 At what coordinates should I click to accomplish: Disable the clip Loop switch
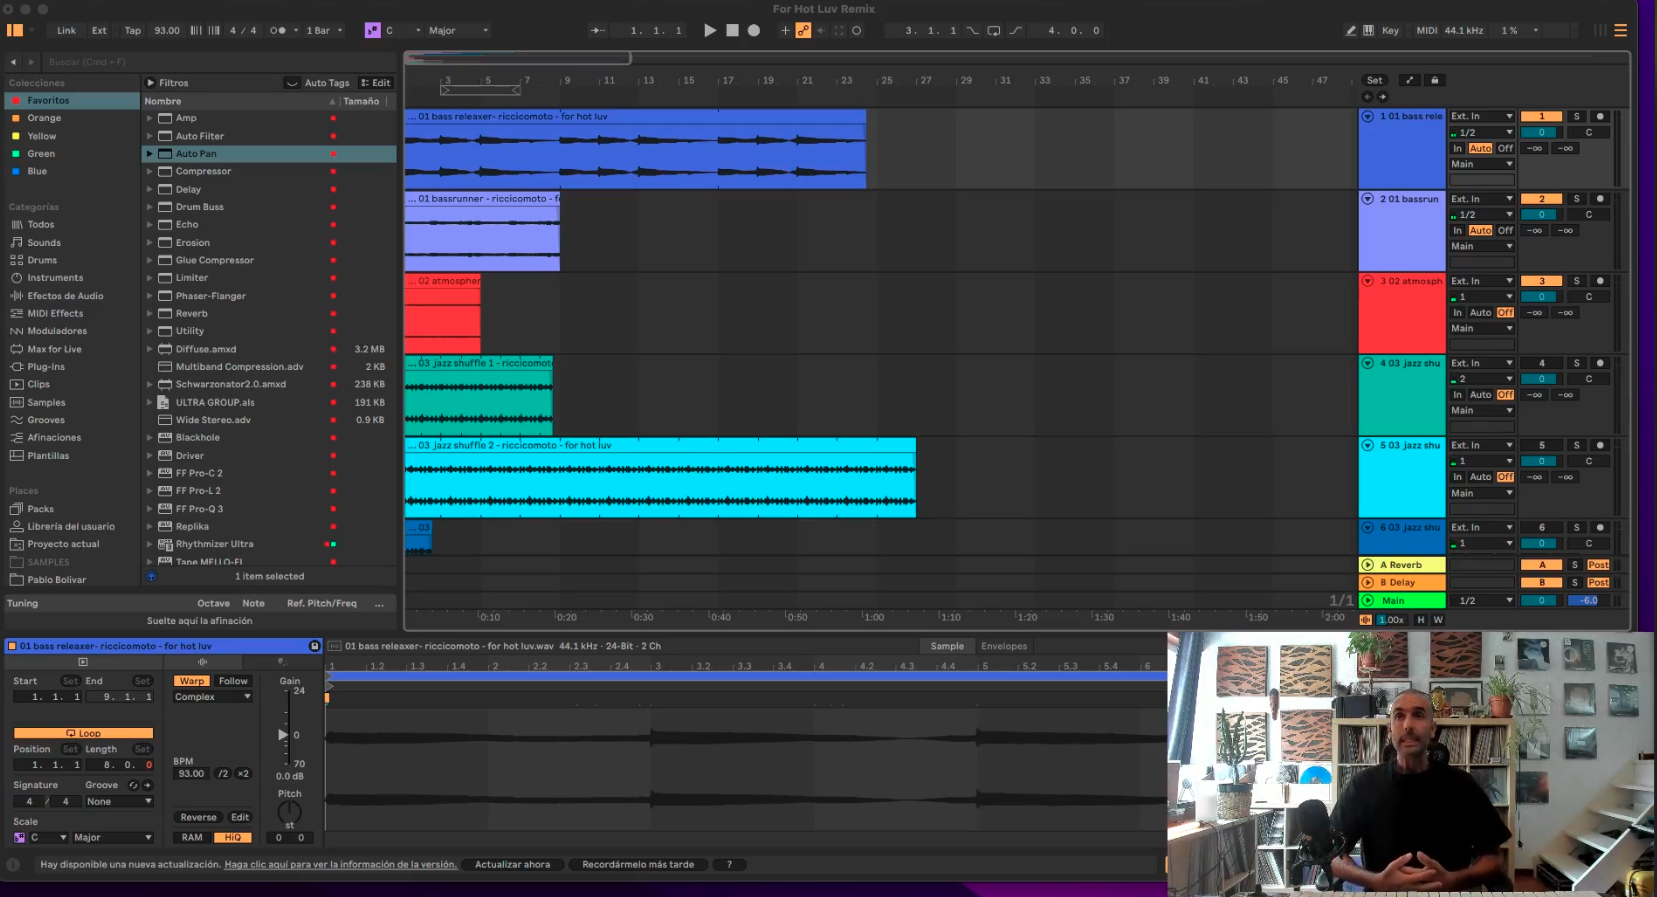click(x=83, y=733)
